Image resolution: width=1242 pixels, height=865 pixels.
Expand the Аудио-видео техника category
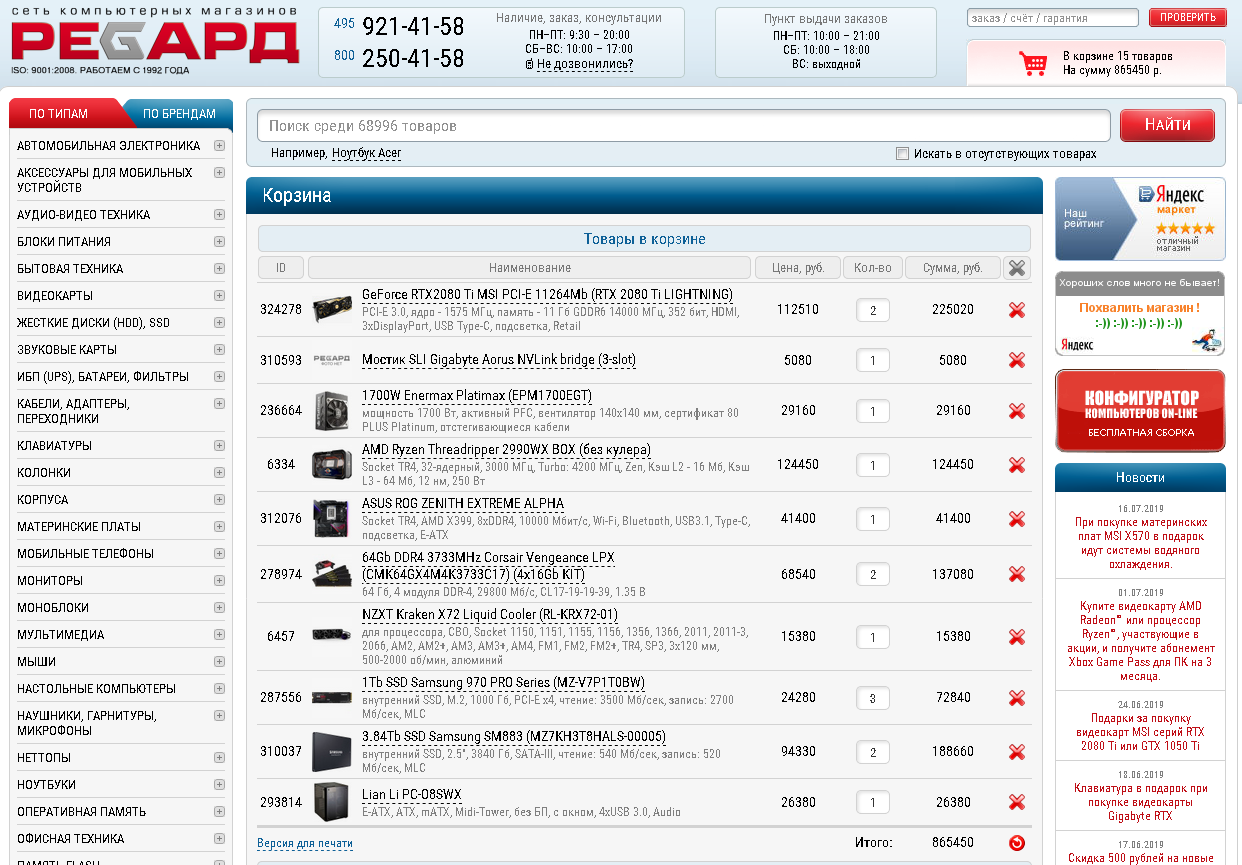219,215
